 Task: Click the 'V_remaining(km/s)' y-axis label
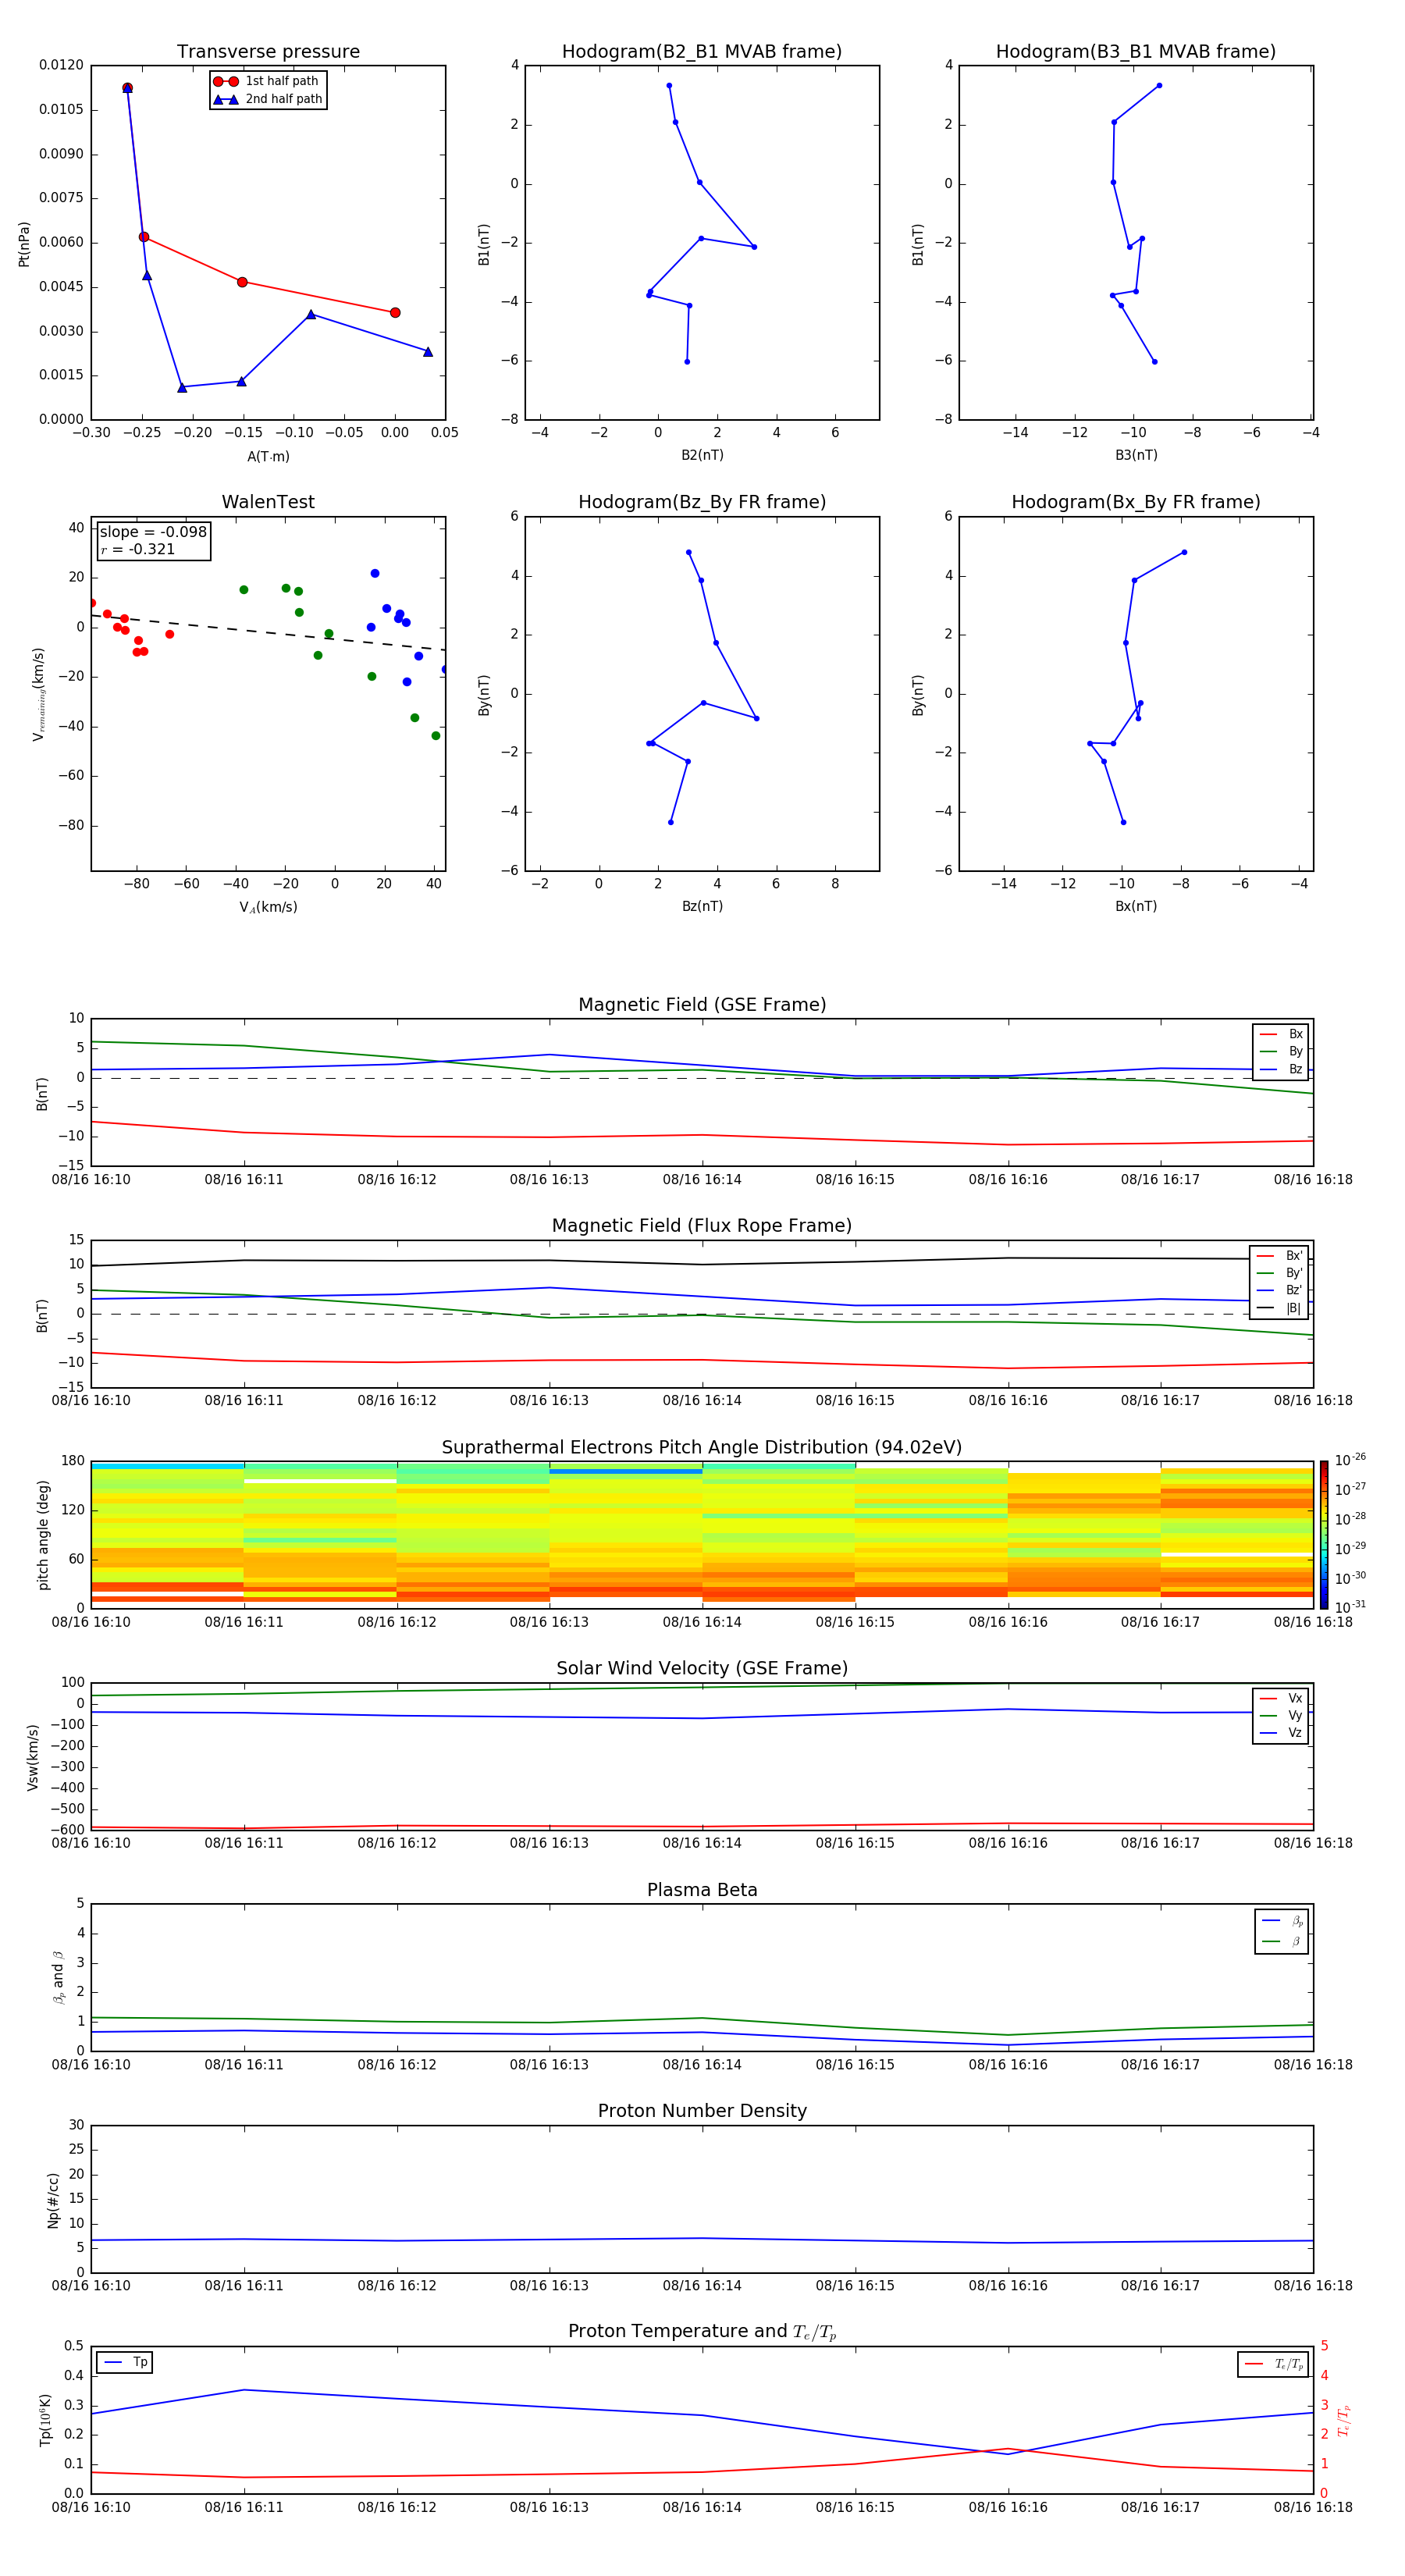click(38, 694)
